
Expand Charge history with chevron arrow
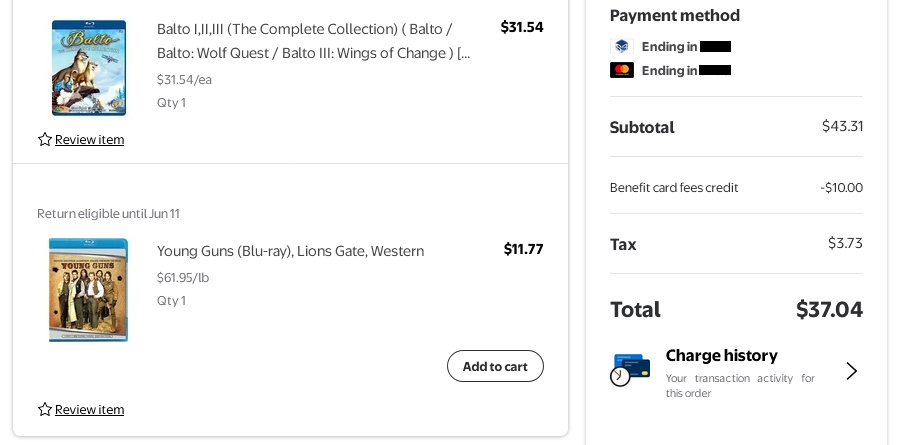(851, 371)
